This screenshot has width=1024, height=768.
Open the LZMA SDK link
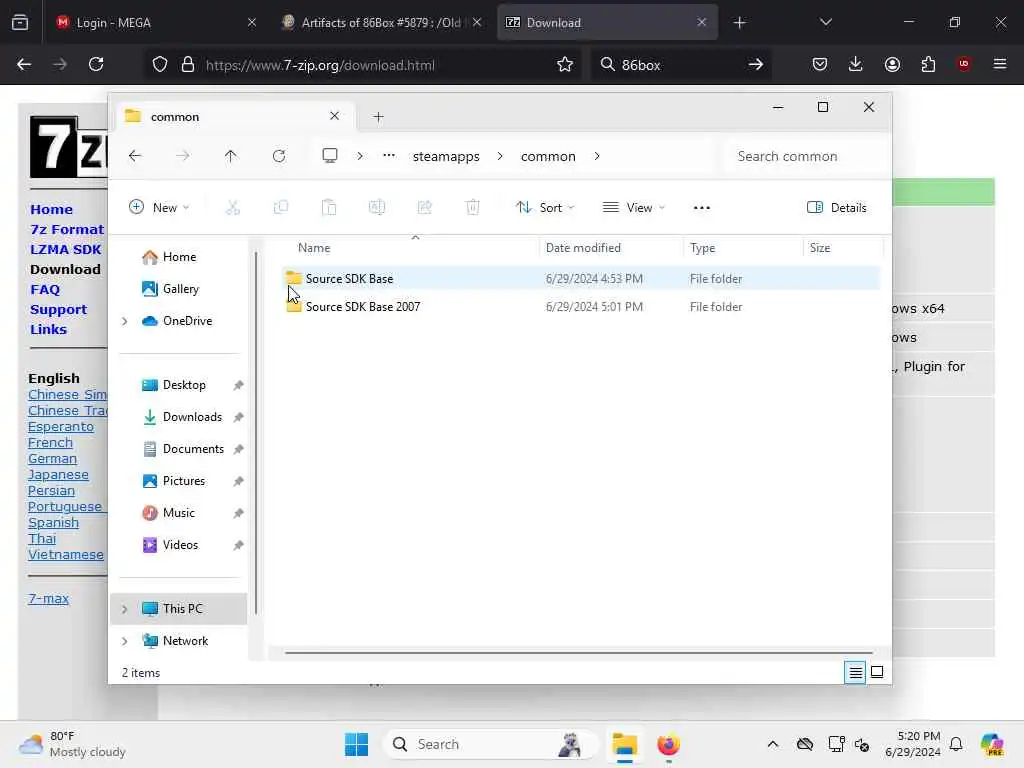[65, 249]
